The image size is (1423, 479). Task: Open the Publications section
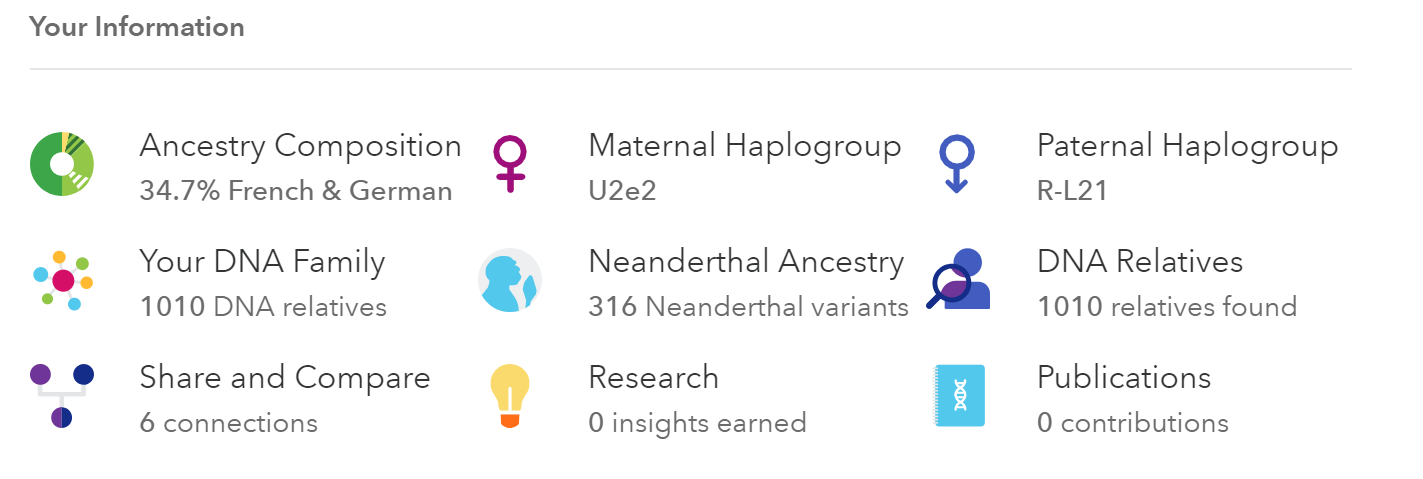pyautogui.click(x=1124, y=378)
